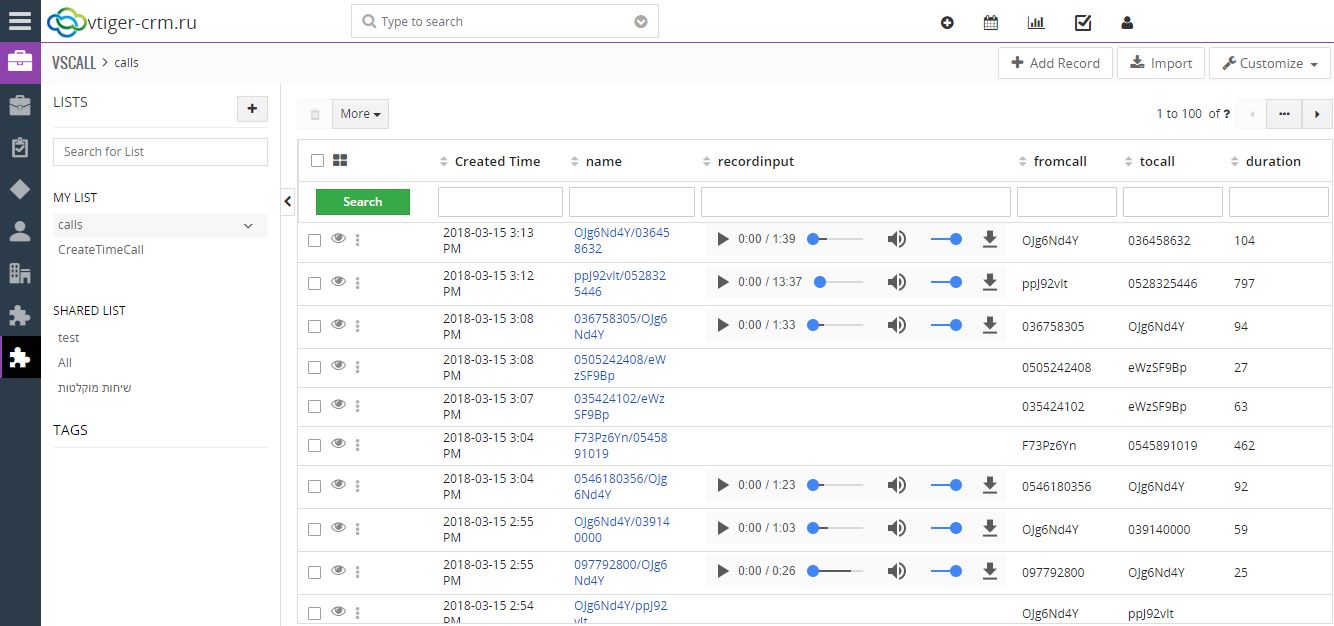Open the shared list named test
The height and width of the screenshot is (626, 1334).
tap(69, 338)
